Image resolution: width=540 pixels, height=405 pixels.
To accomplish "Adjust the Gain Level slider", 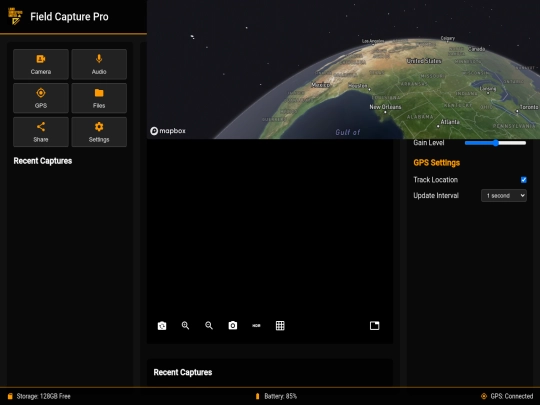I will 495,143.
